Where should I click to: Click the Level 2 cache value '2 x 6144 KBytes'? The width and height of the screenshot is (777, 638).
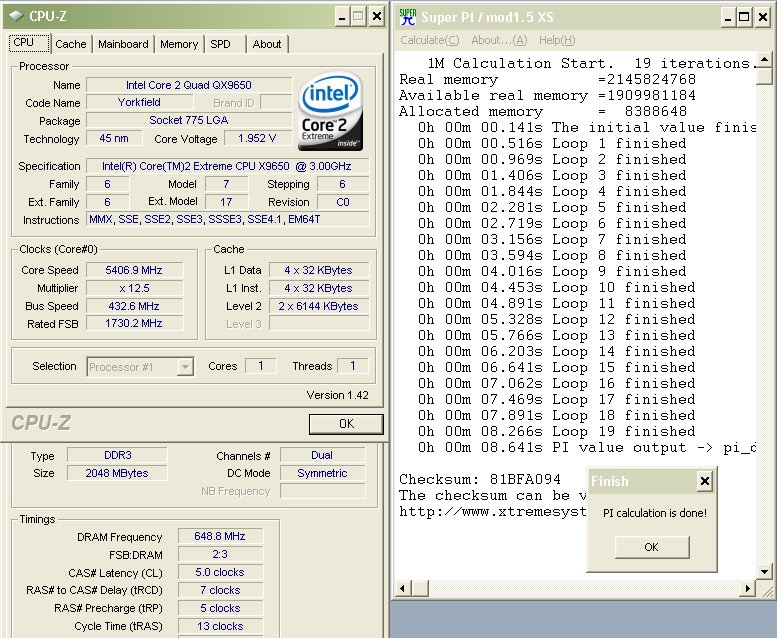[x=319, y=306]
